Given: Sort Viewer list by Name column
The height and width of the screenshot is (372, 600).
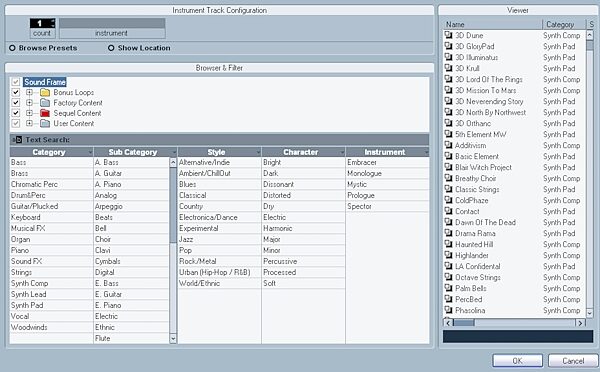Looking at the screenshot, I should [x=492, y=24].
